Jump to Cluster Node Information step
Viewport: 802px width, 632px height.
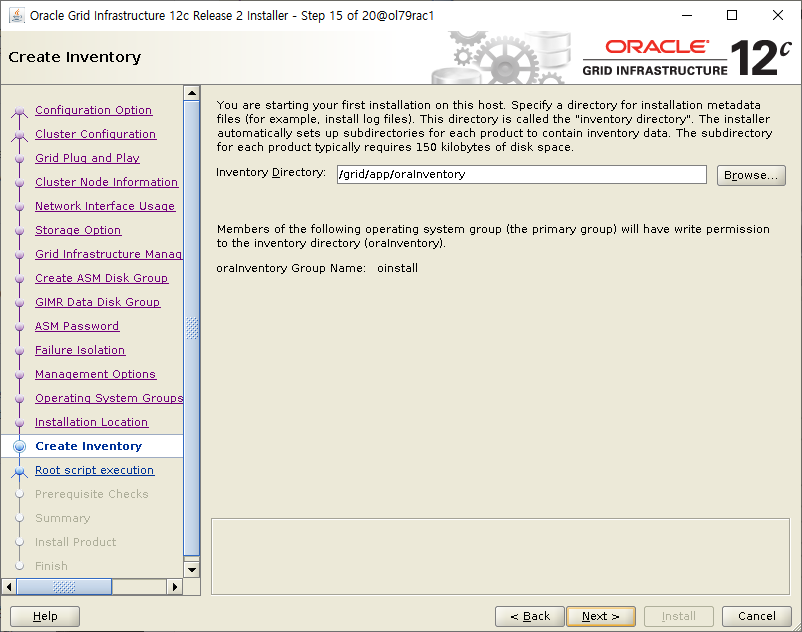click(x=106, y=182)
